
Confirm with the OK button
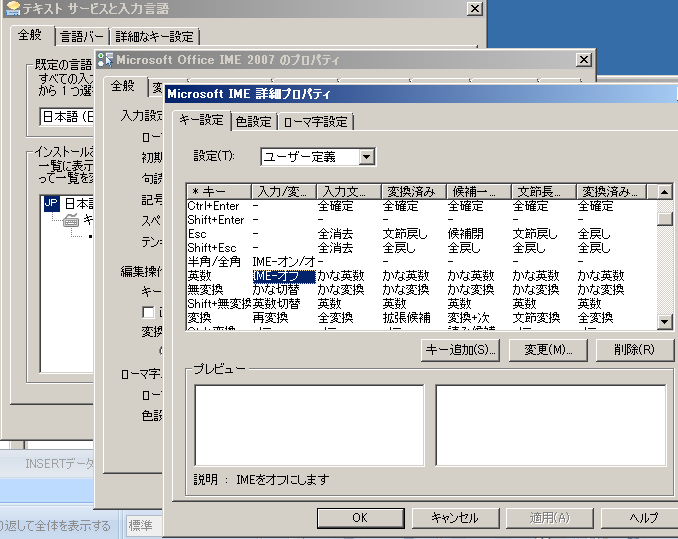click(360, 518)
